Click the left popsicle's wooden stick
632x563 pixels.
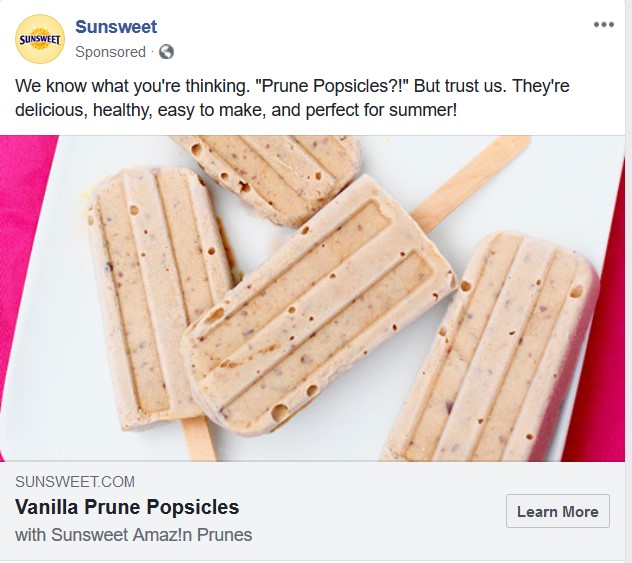(x=198, y=438)
